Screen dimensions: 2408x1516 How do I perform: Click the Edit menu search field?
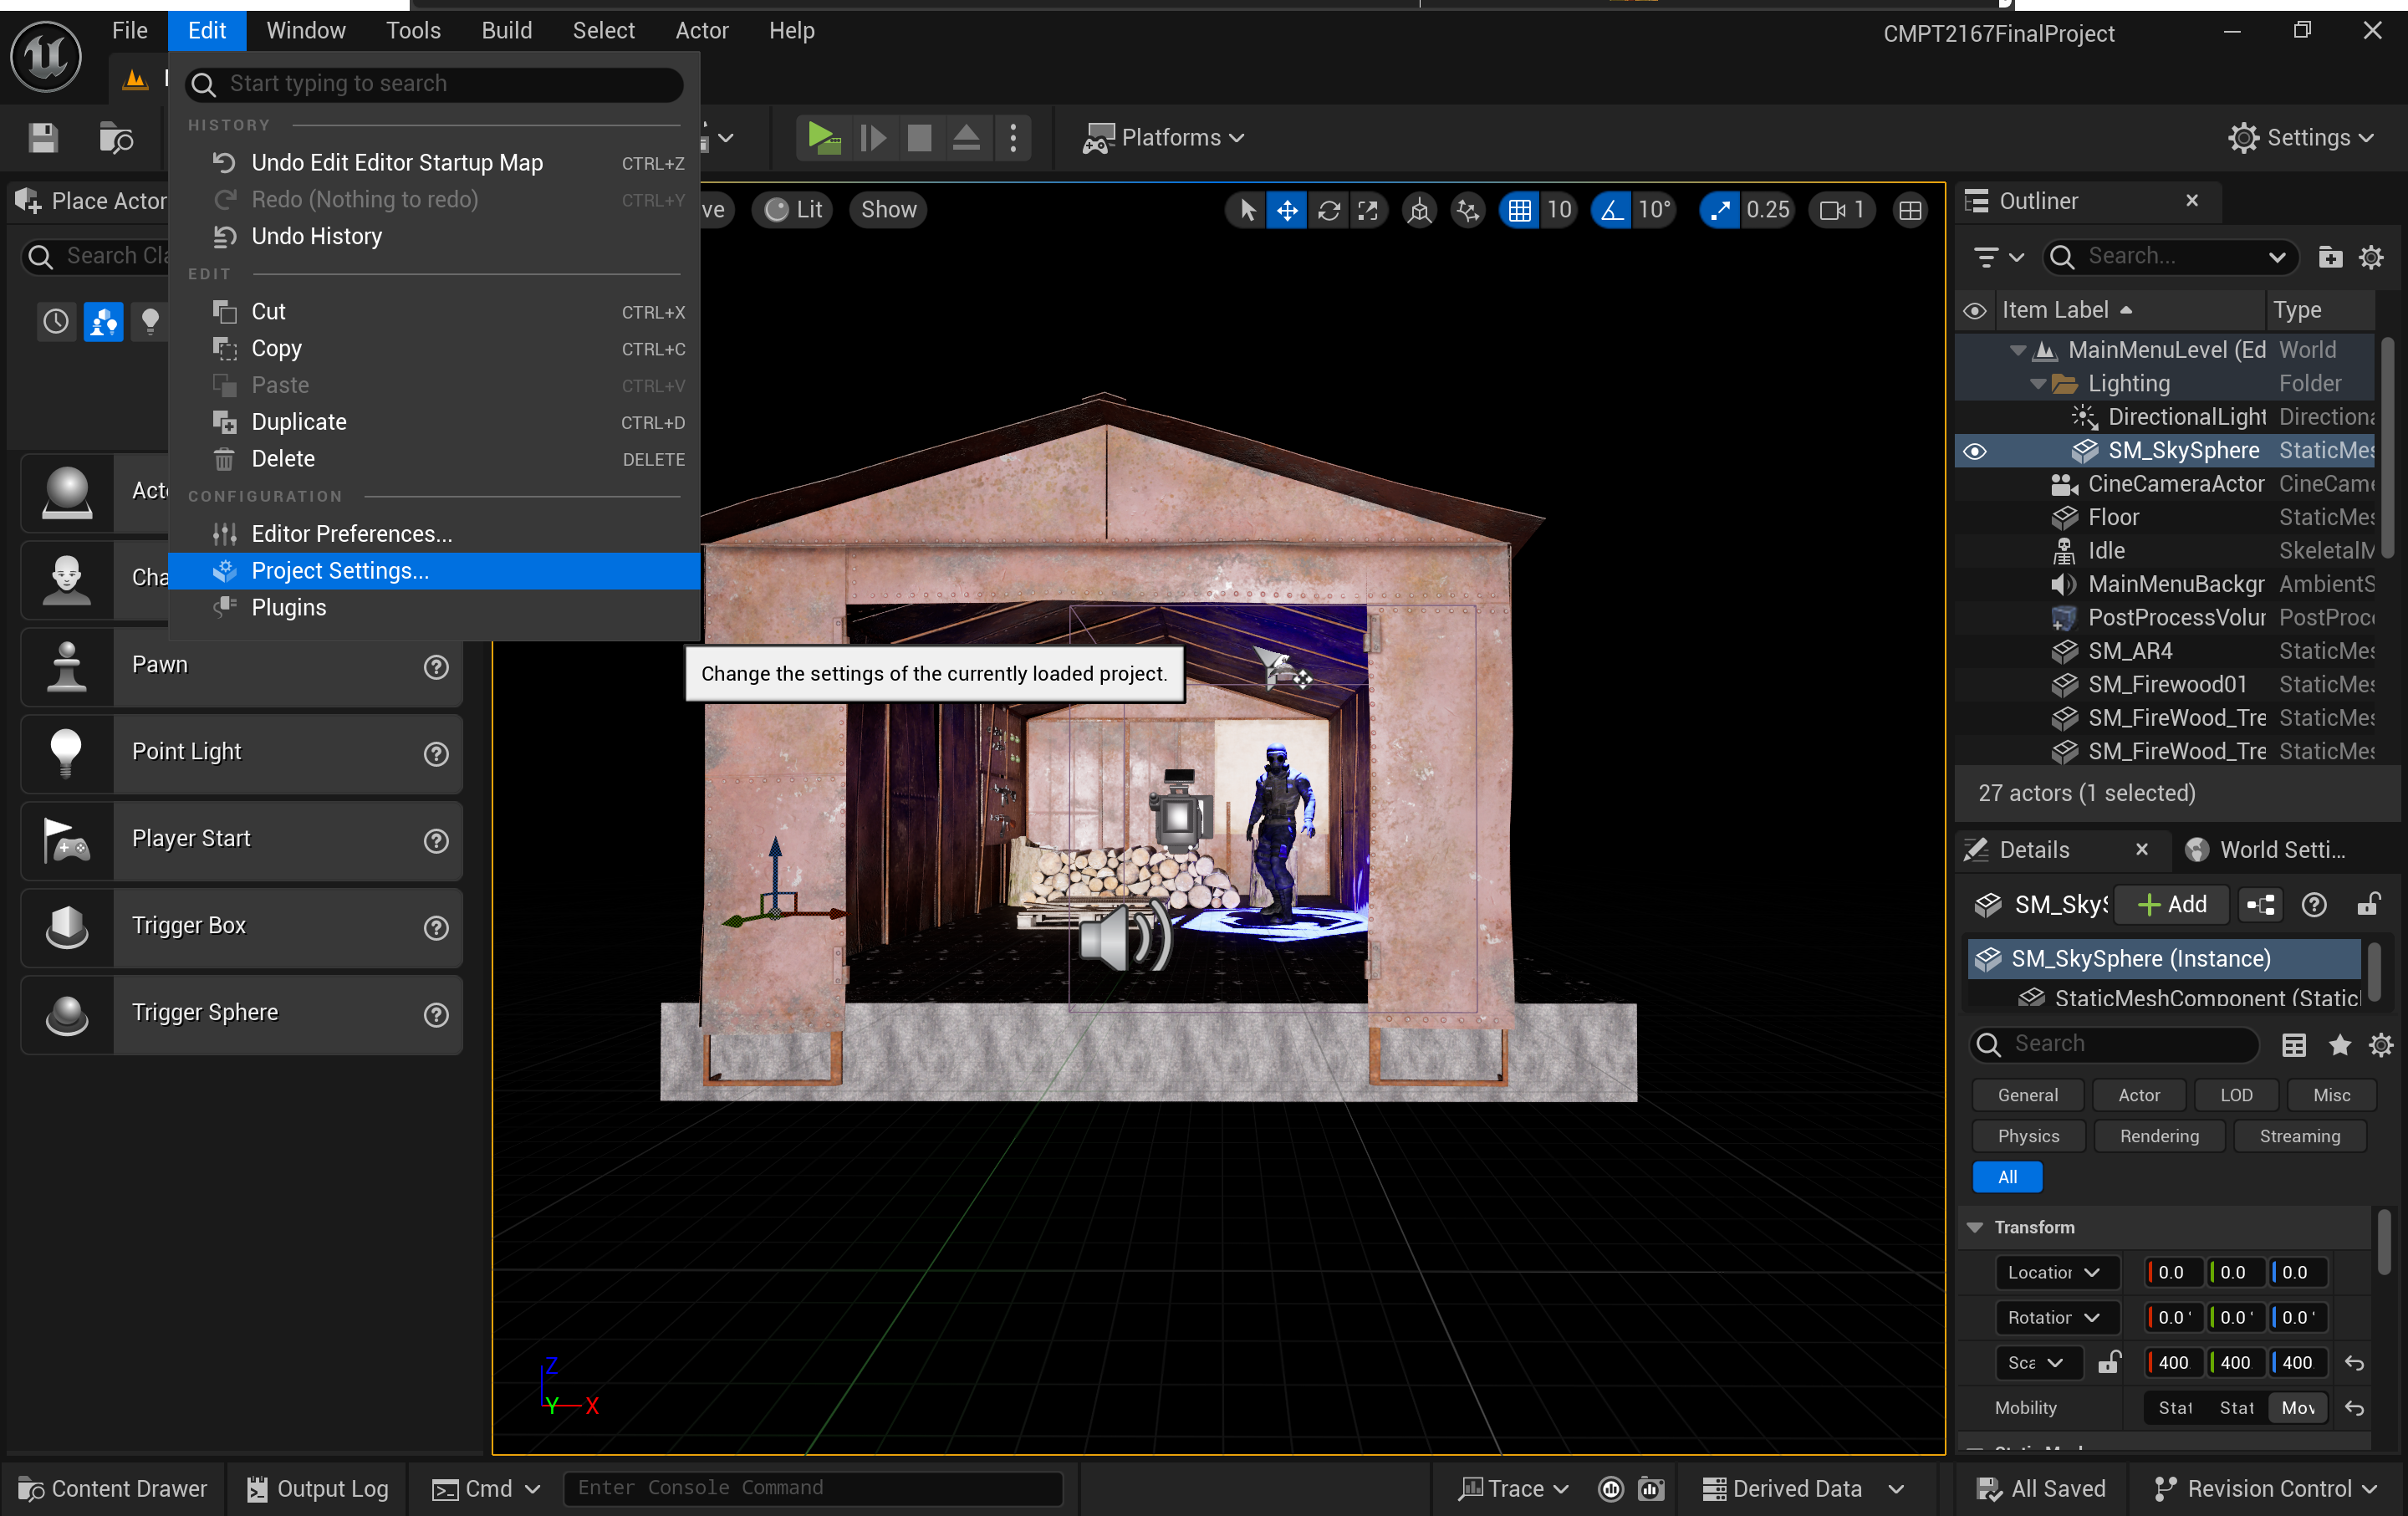coord(434,84)
